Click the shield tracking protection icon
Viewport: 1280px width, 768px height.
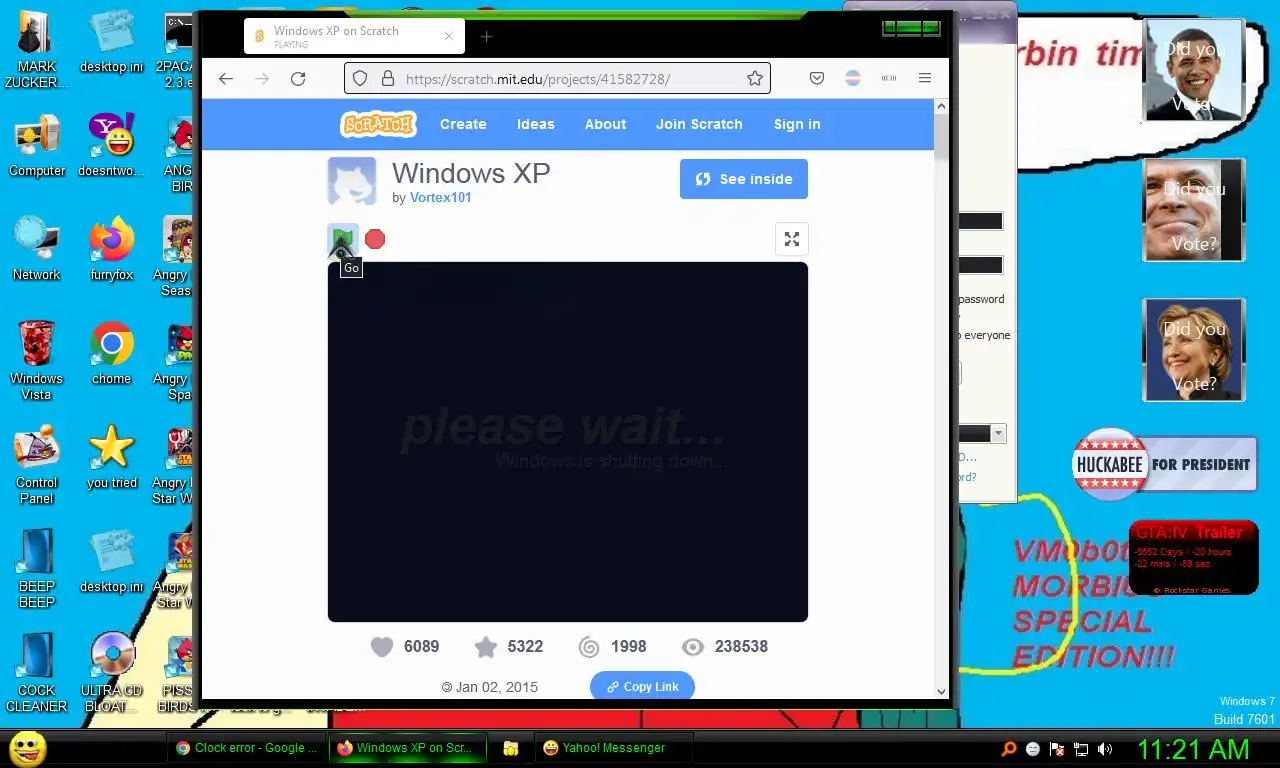[x=360, y=78]
